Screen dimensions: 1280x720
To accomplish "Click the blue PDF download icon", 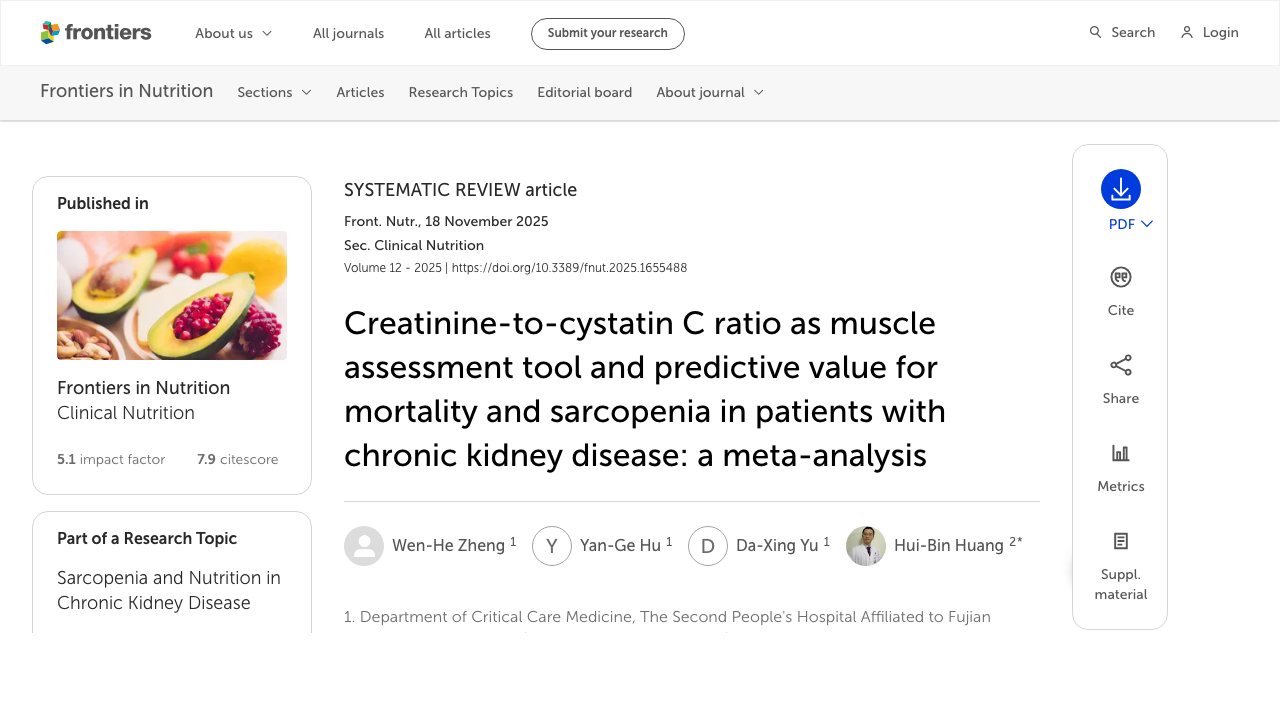I will 1121,189.
